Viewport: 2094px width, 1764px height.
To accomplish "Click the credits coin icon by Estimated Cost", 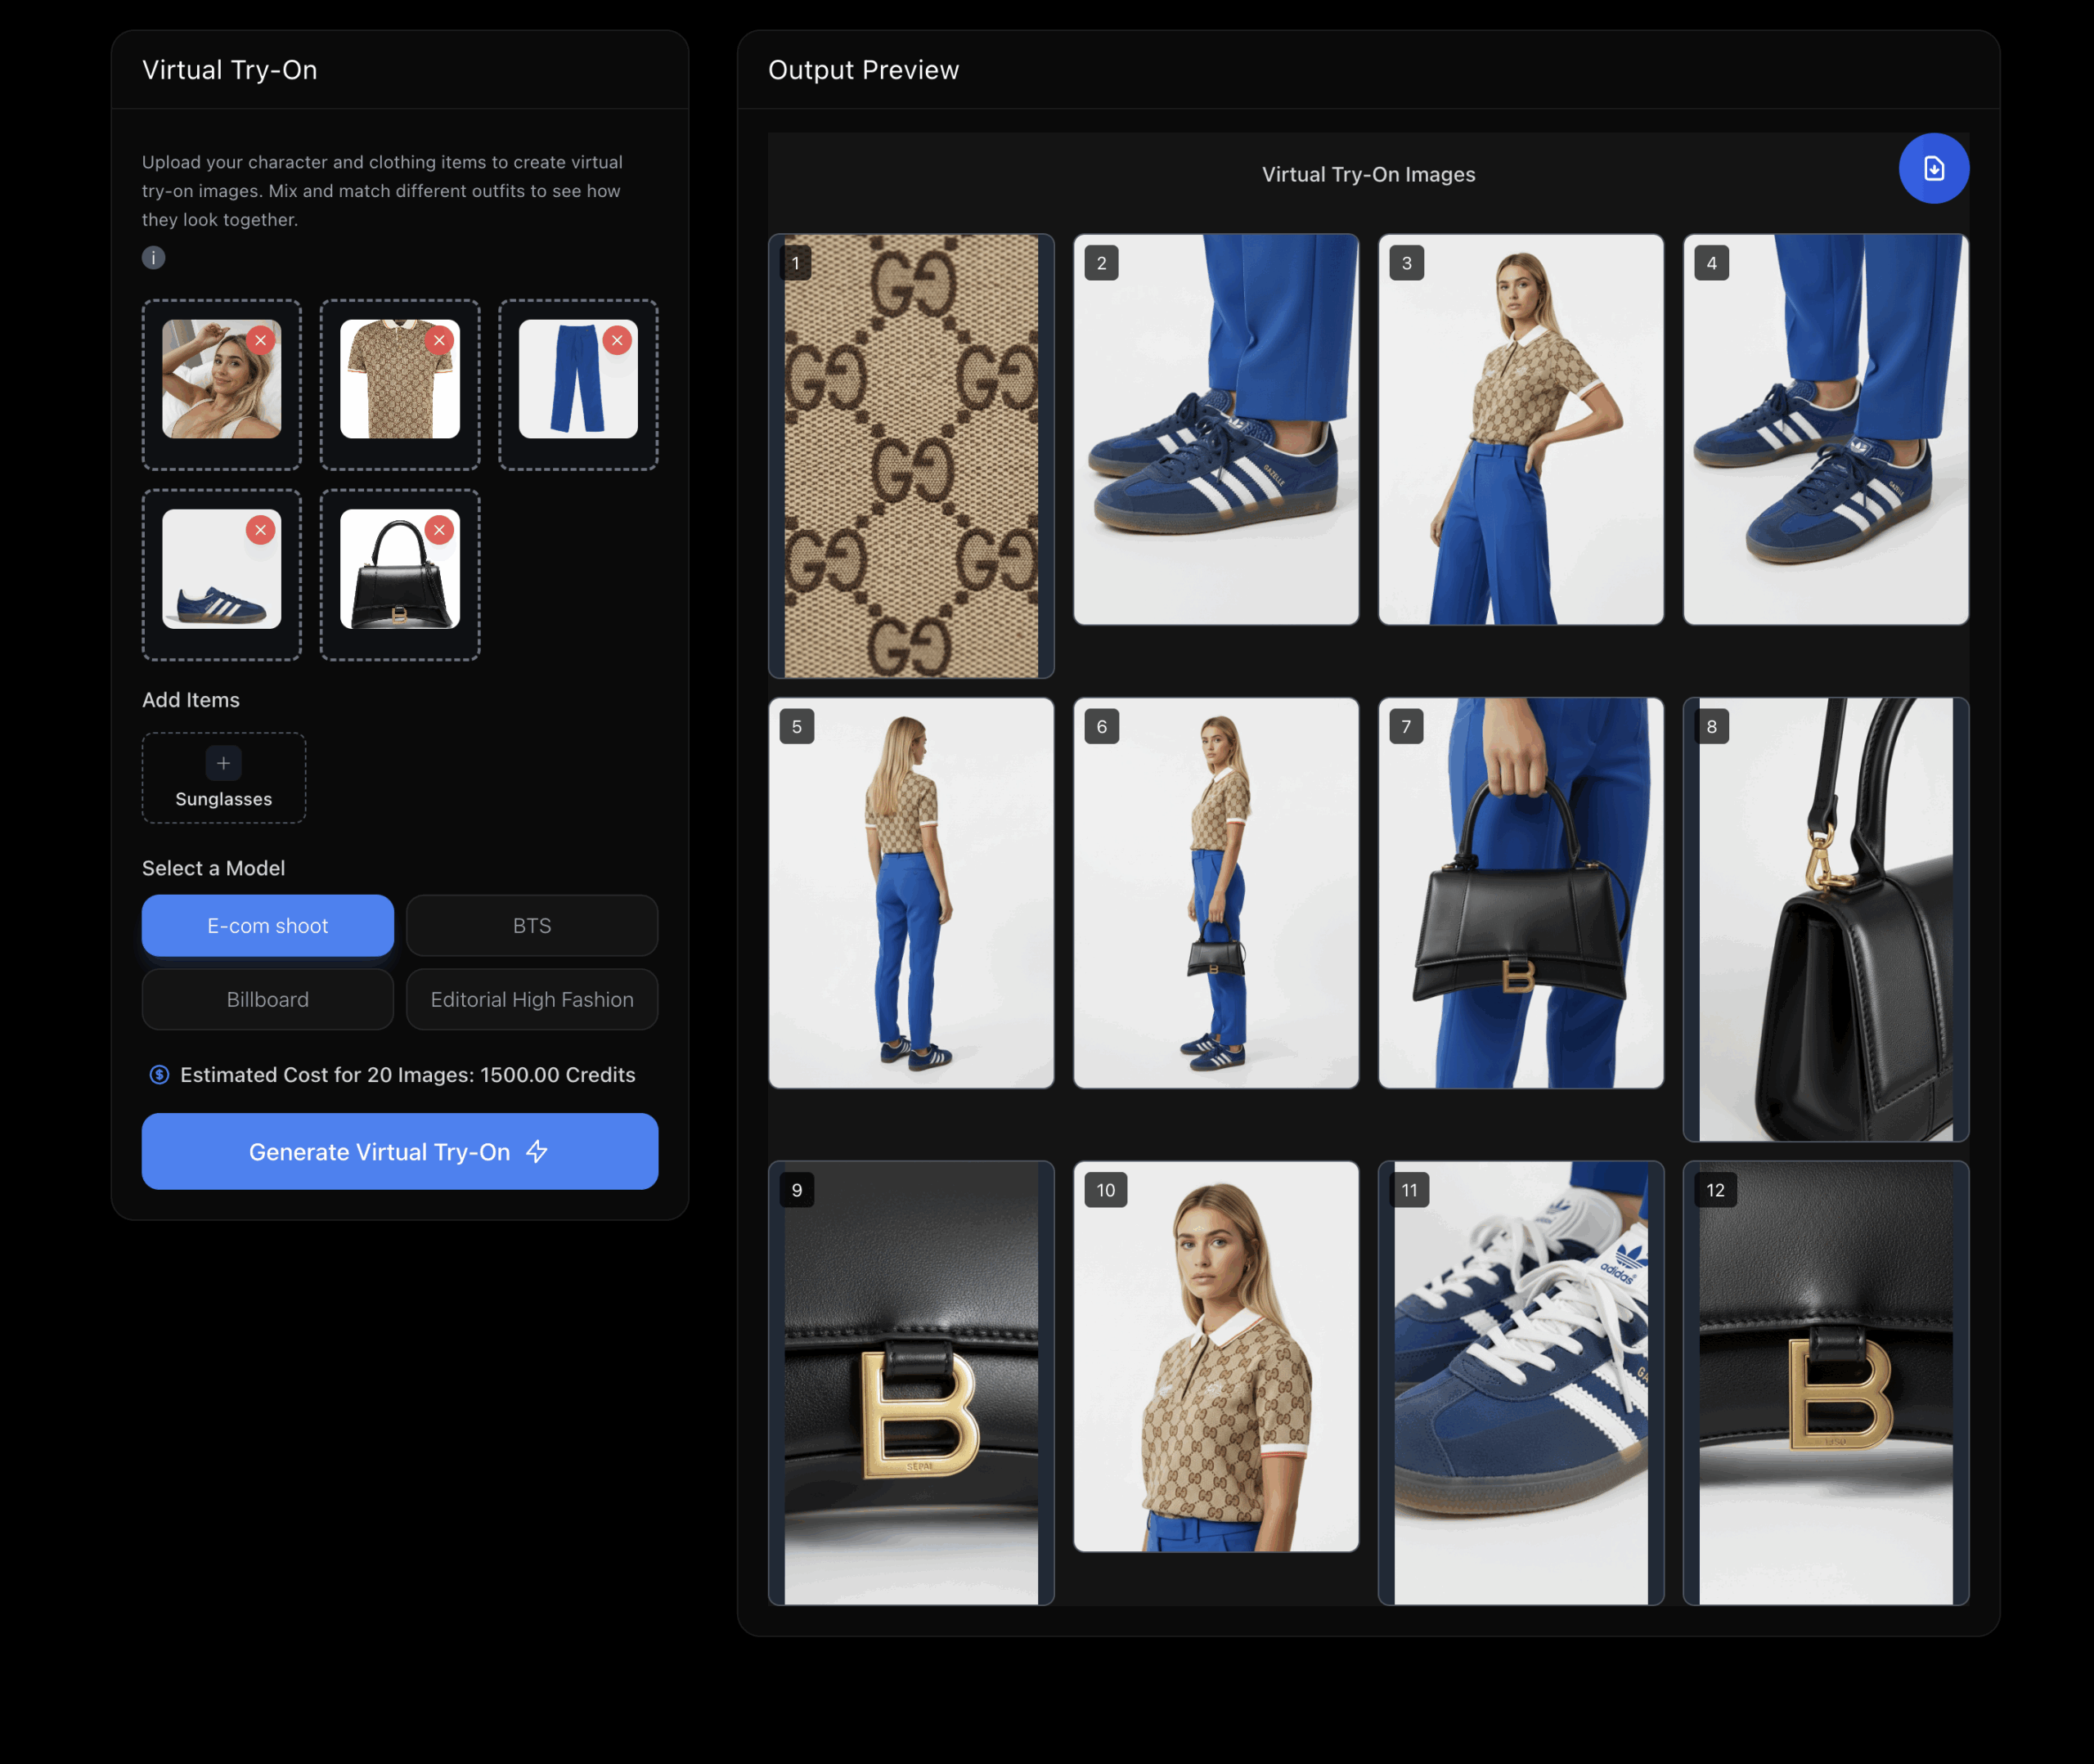I will click(x=159, y=1075).
